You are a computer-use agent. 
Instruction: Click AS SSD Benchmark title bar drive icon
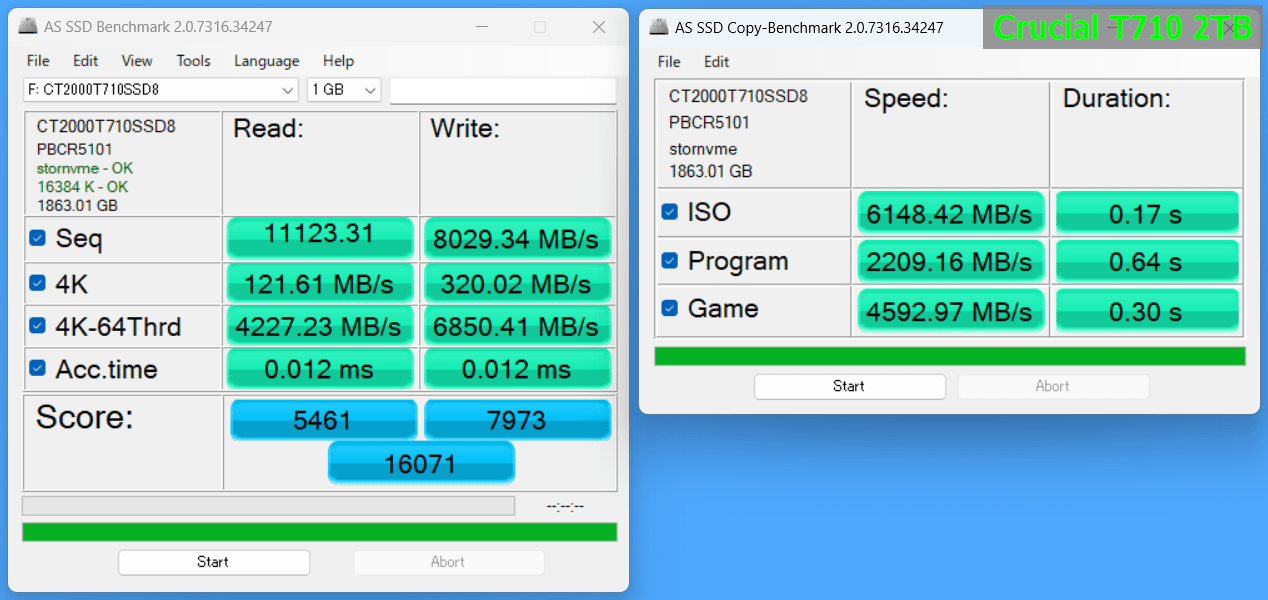tap(27, 27)
